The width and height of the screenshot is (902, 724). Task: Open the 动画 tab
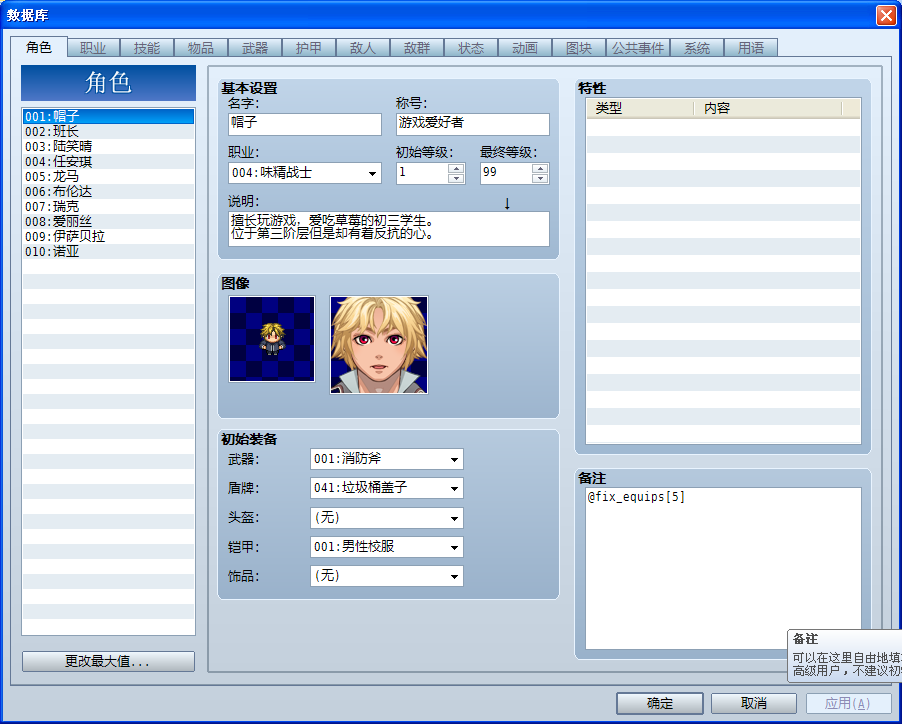click(525, 48)
